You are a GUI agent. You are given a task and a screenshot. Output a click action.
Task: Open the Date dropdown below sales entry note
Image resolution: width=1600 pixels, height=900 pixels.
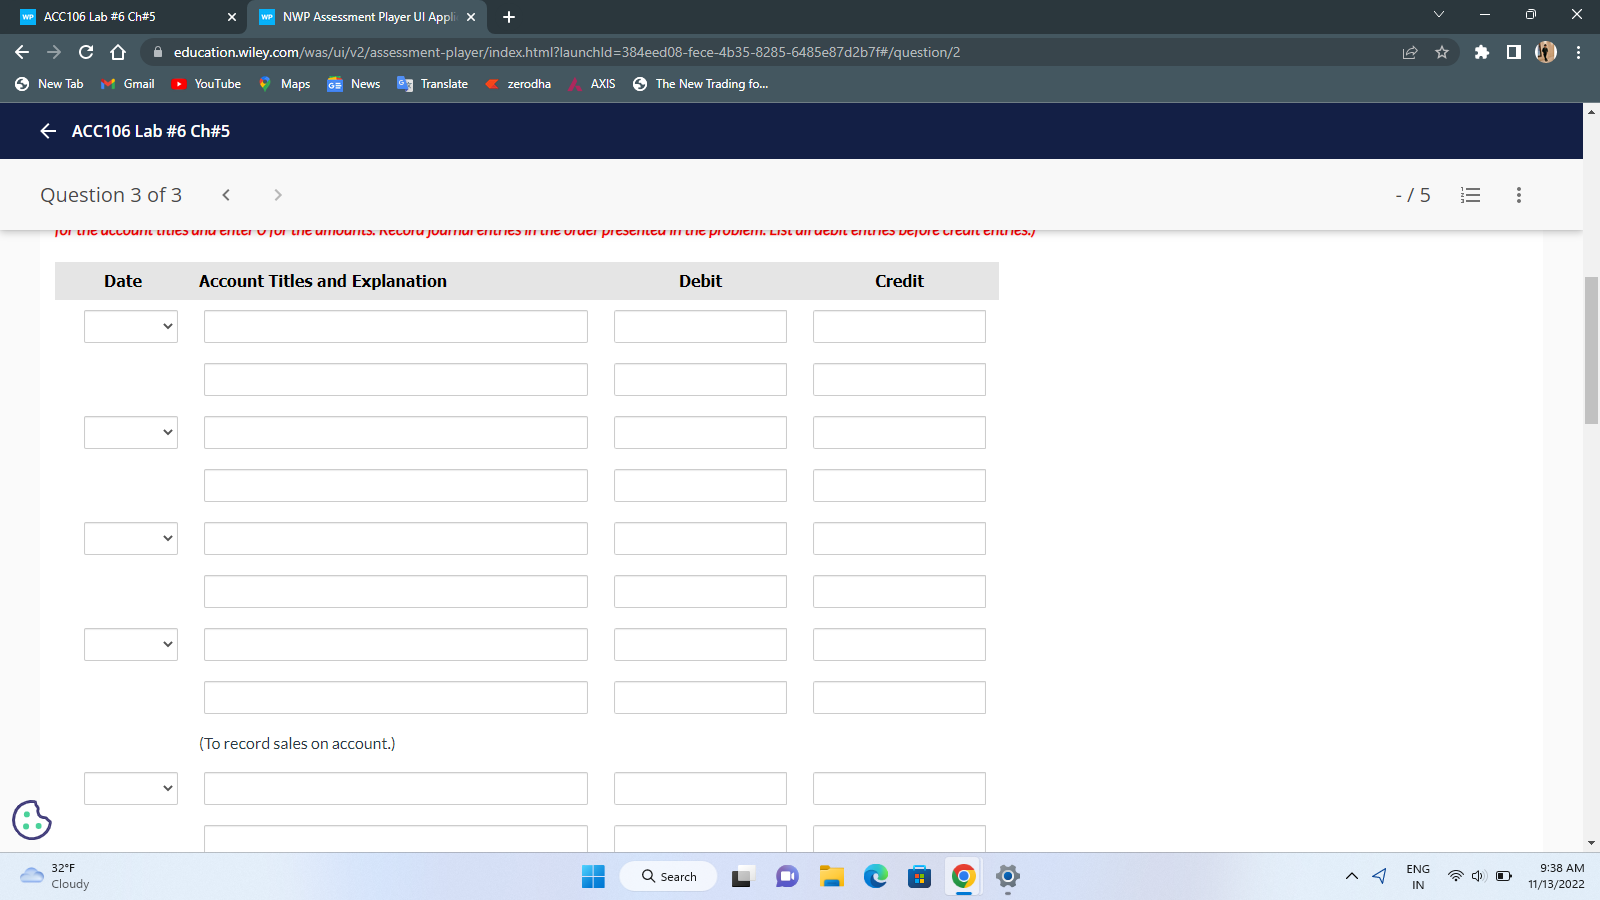[x=131, y=788]
